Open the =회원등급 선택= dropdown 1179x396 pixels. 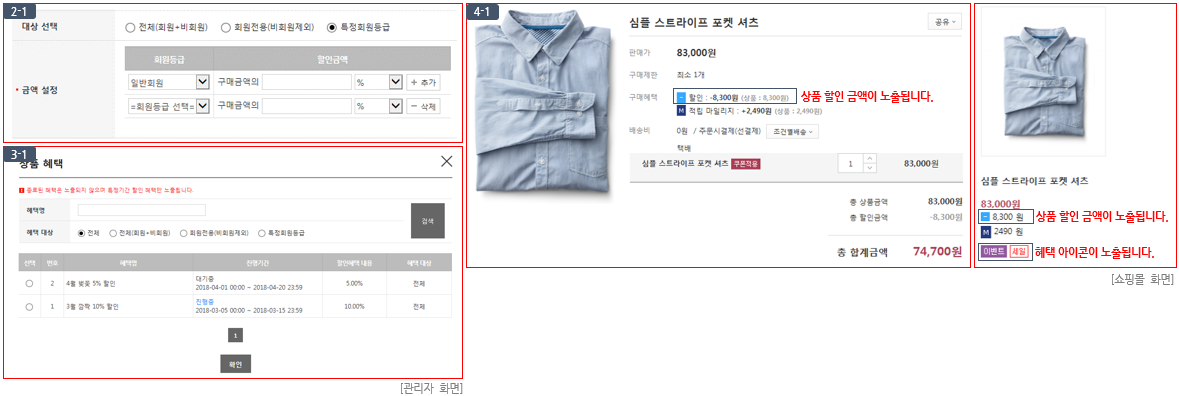(x=169, y=107)
